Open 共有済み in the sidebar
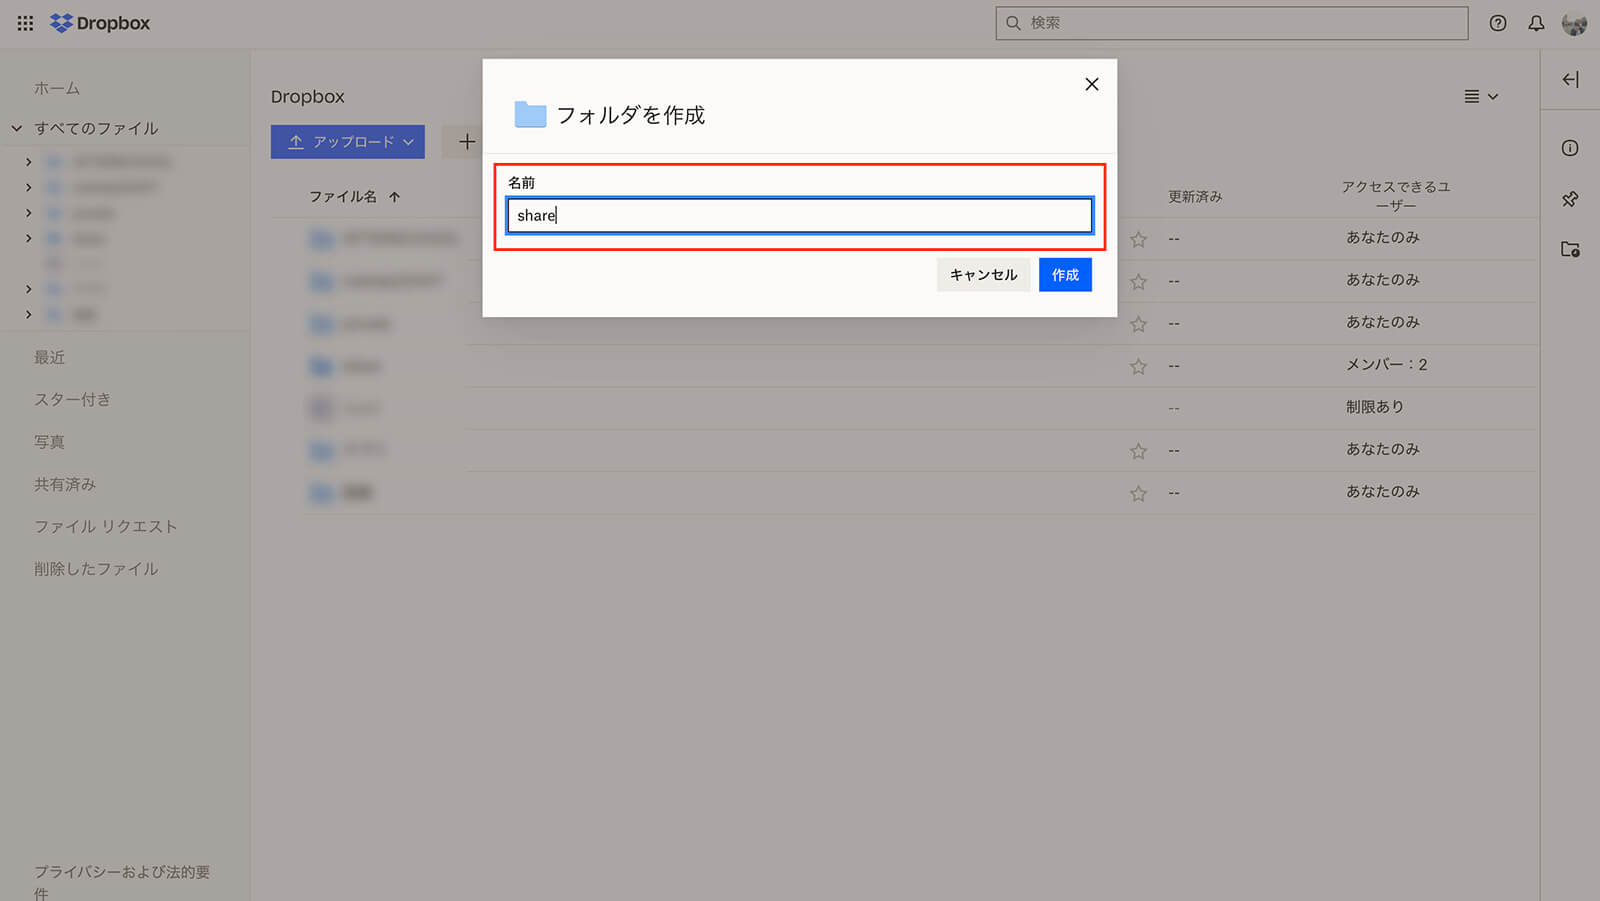Viewport: 1600px width, 901px height. 65,484
